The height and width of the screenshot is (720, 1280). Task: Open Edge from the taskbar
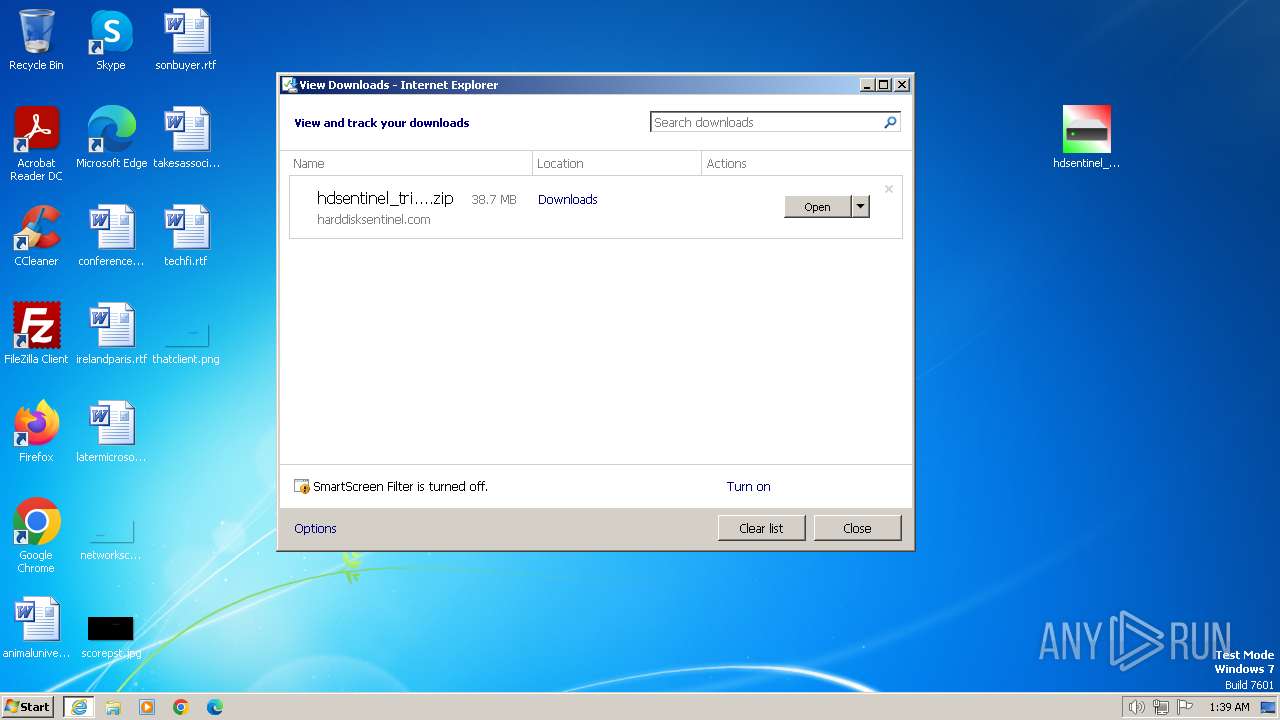coord(215,707)
